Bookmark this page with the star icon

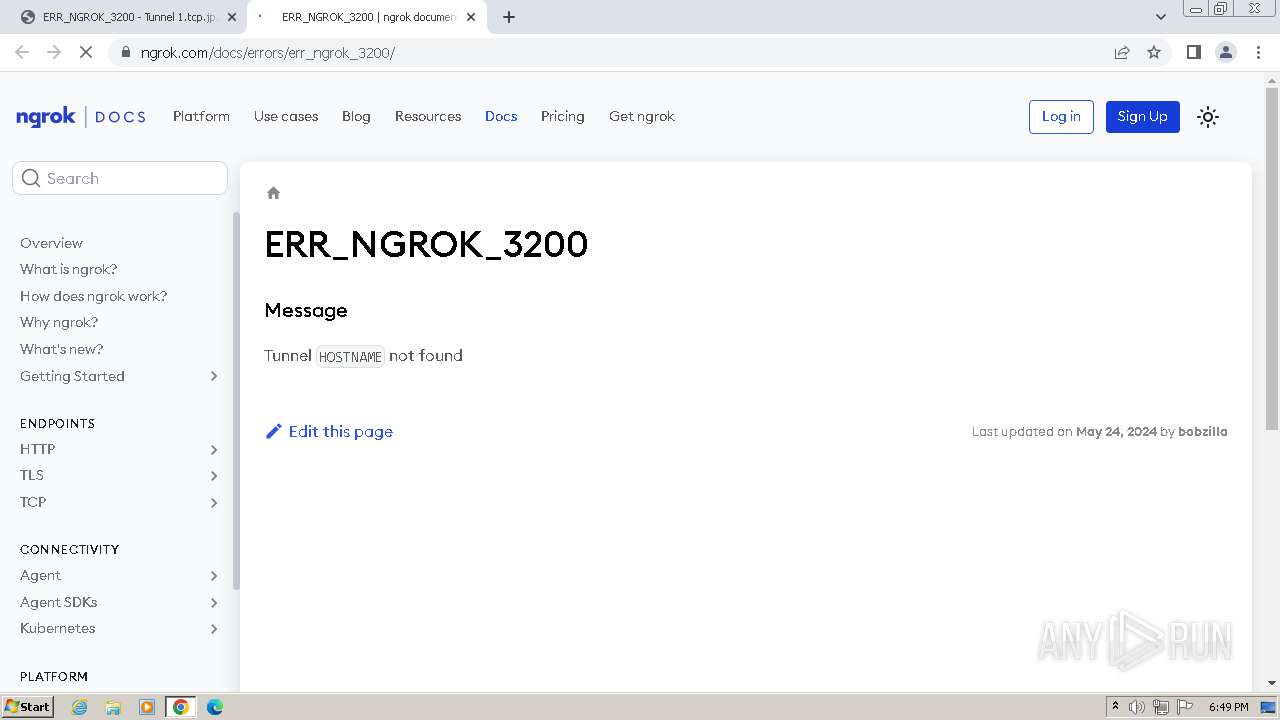[1154, 52]
